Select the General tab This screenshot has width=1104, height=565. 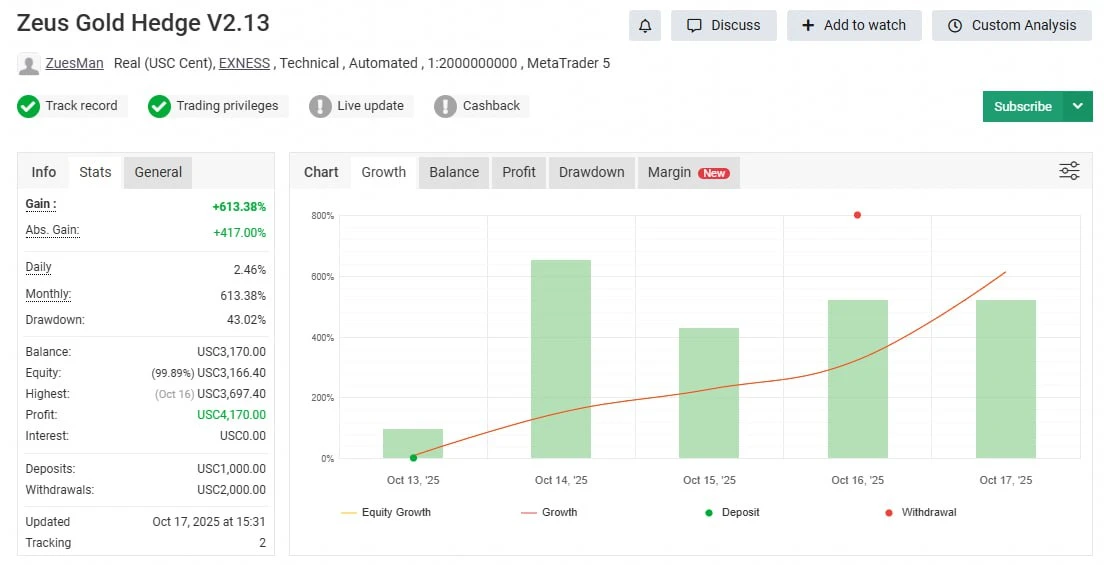point(158,172)
